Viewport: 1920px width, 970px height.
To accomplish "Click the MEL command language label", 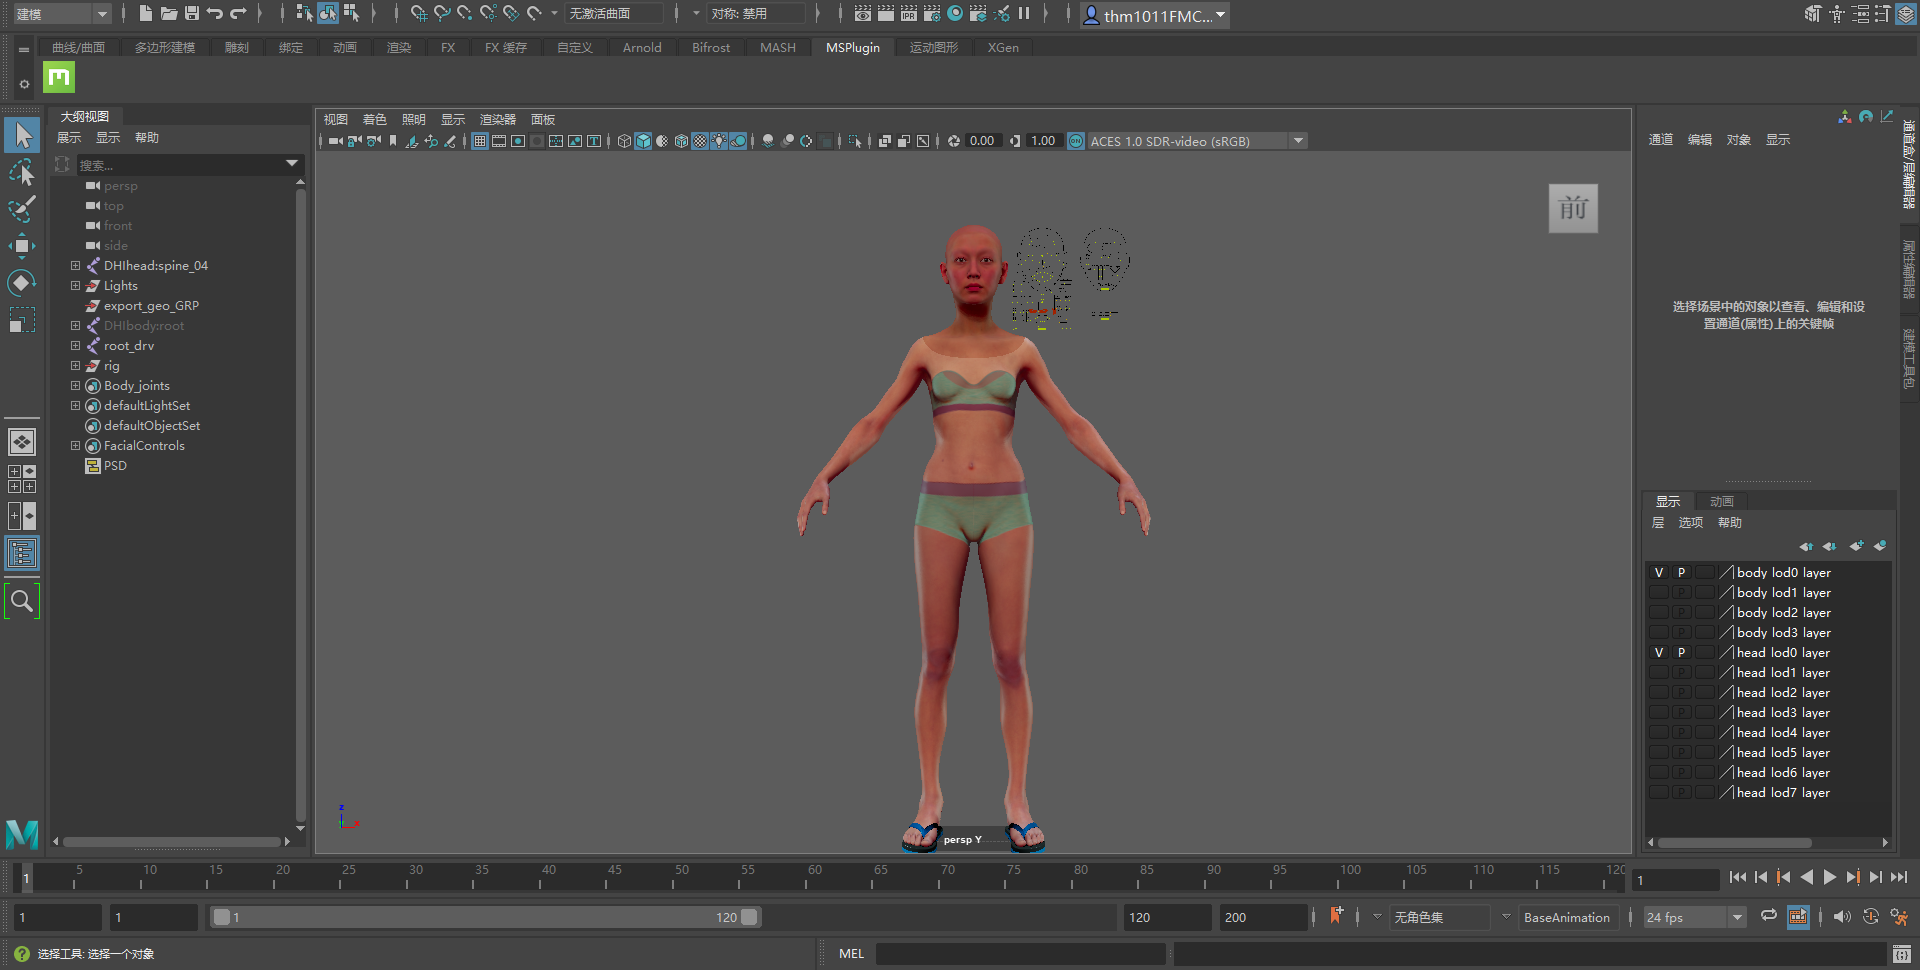I will pos(851,954).
